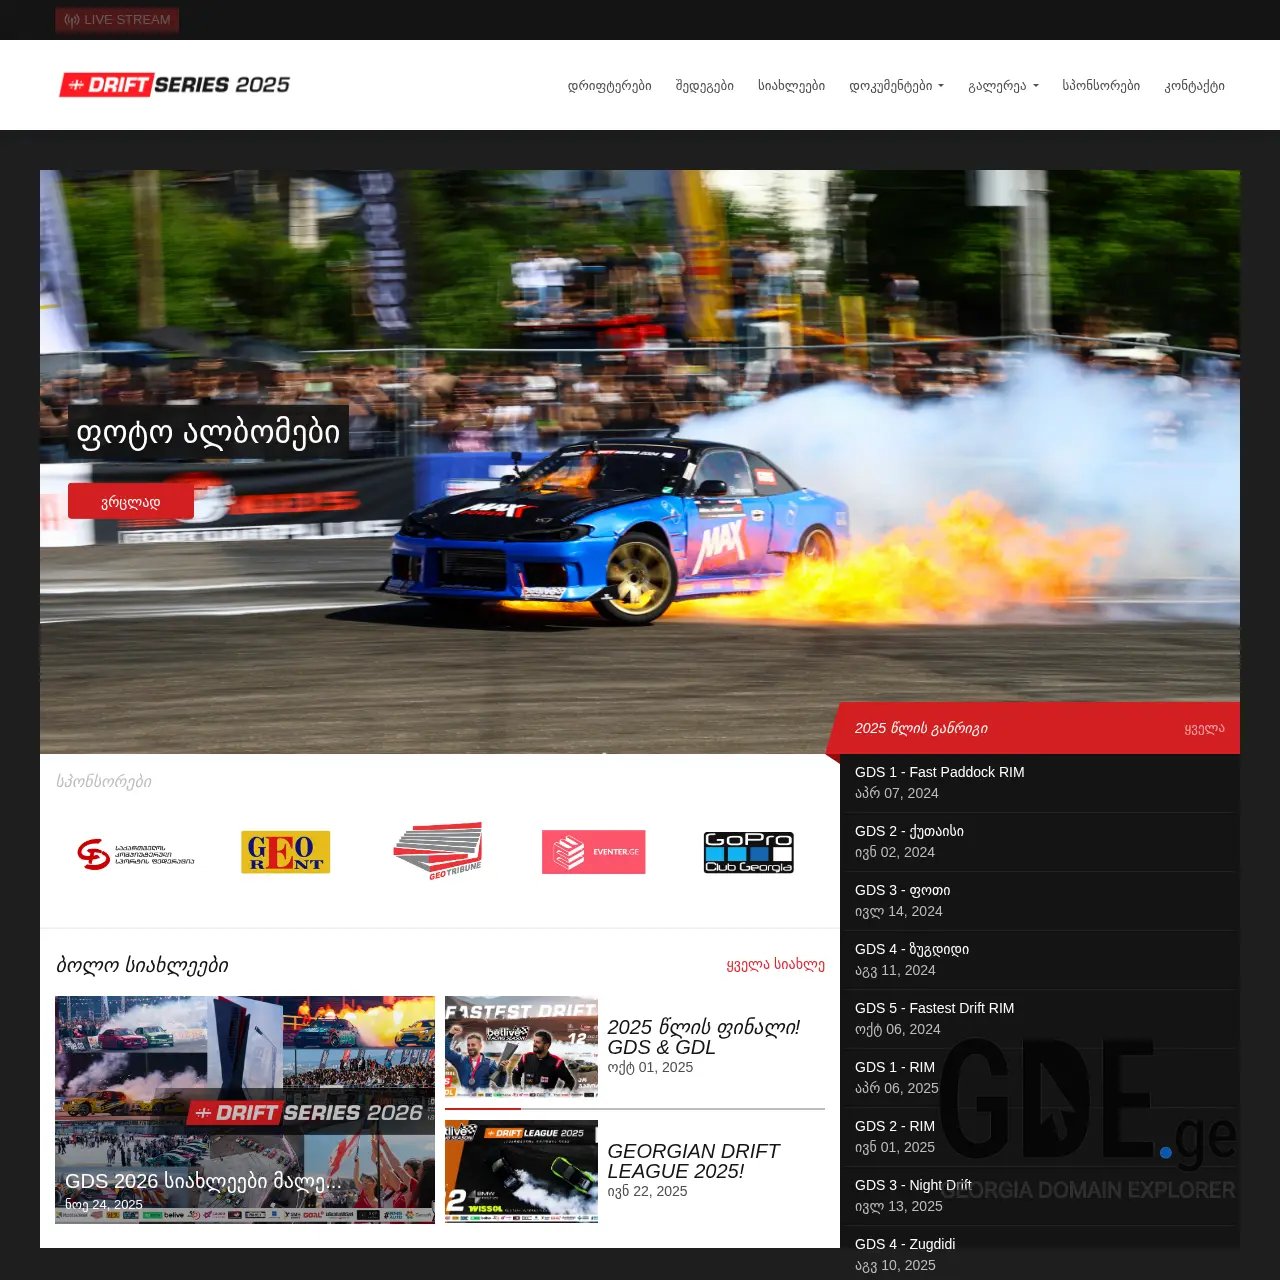Open the GEORGIAN DRIFT LEAGUE 2025 news thumbnail
Screen dimensions: 1280x1280
[x=521, y=1170]
